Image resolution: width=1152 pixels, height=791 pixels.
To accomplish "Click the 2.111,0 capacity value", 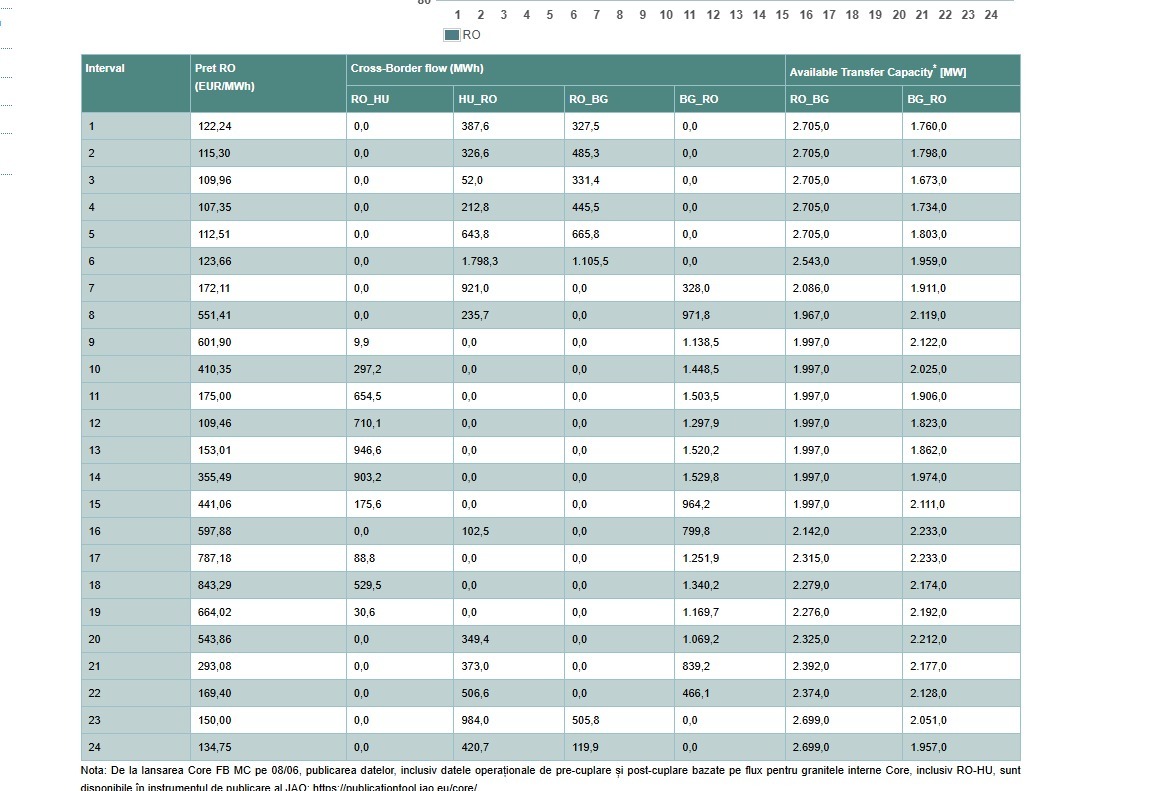I will click(928, 504).
